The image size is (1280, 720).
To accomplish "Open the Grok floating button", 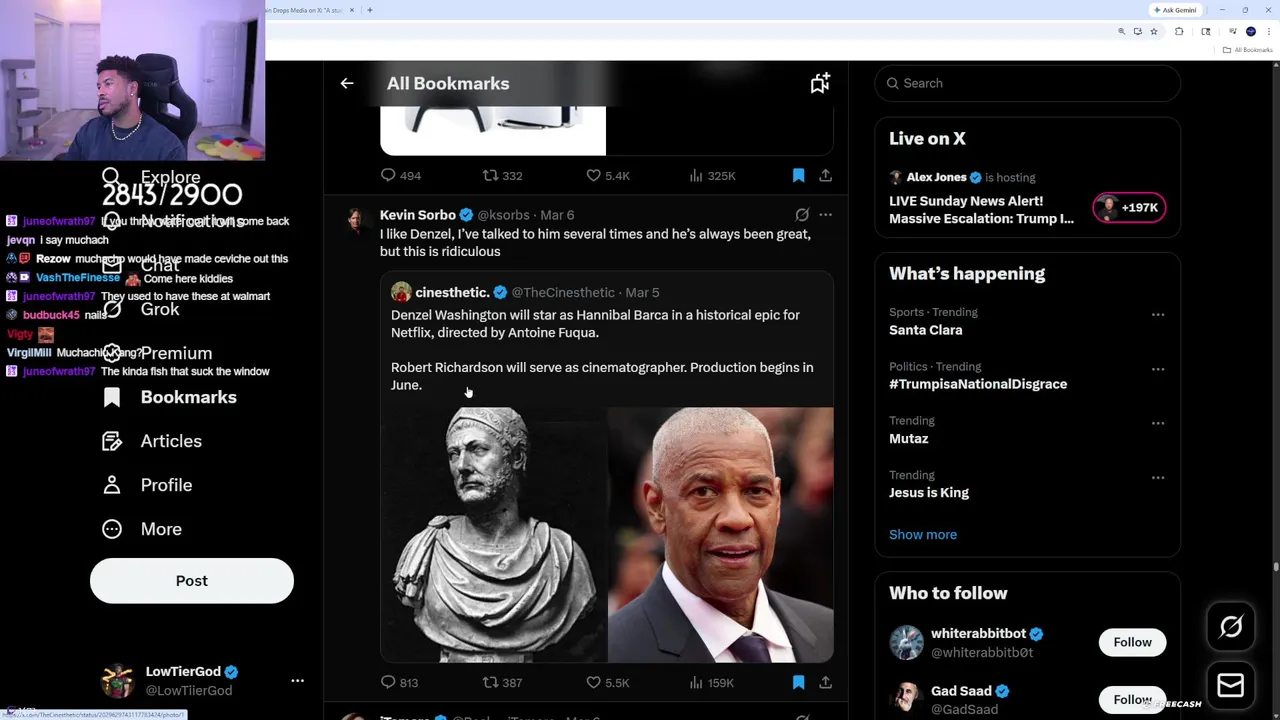I will click(1230, 627).
